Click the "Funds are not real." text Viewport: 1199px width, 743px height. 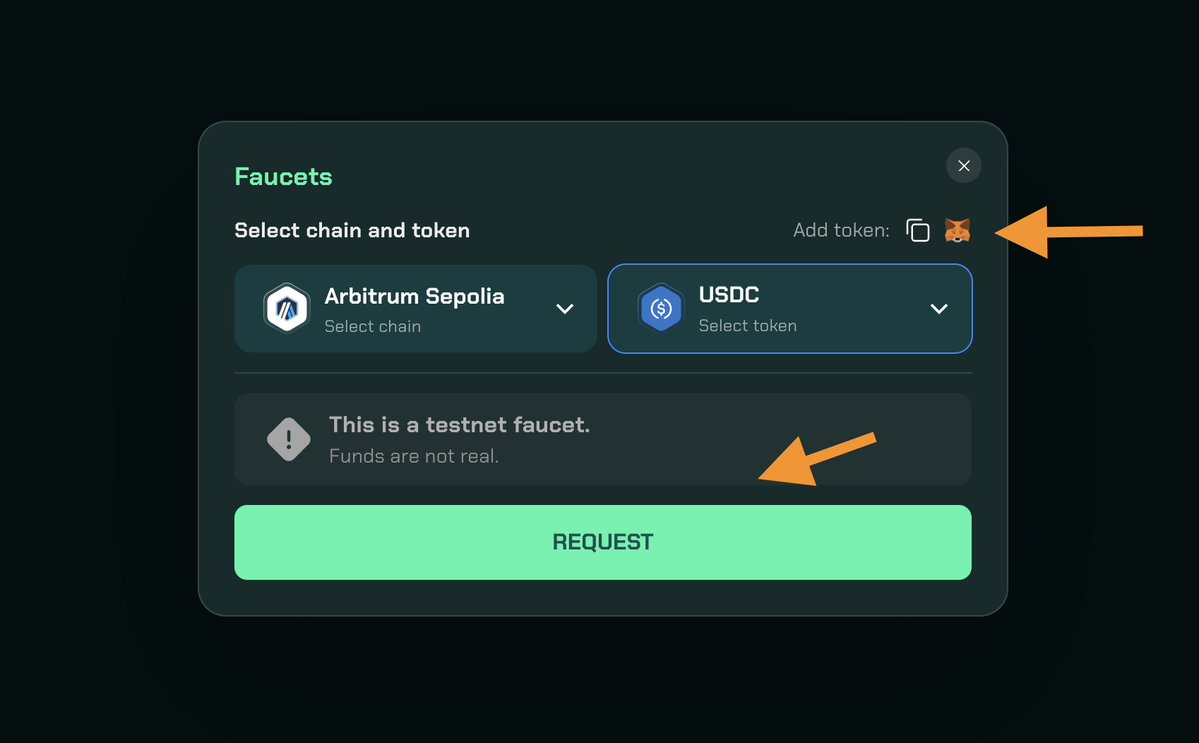tap(414, 457)
